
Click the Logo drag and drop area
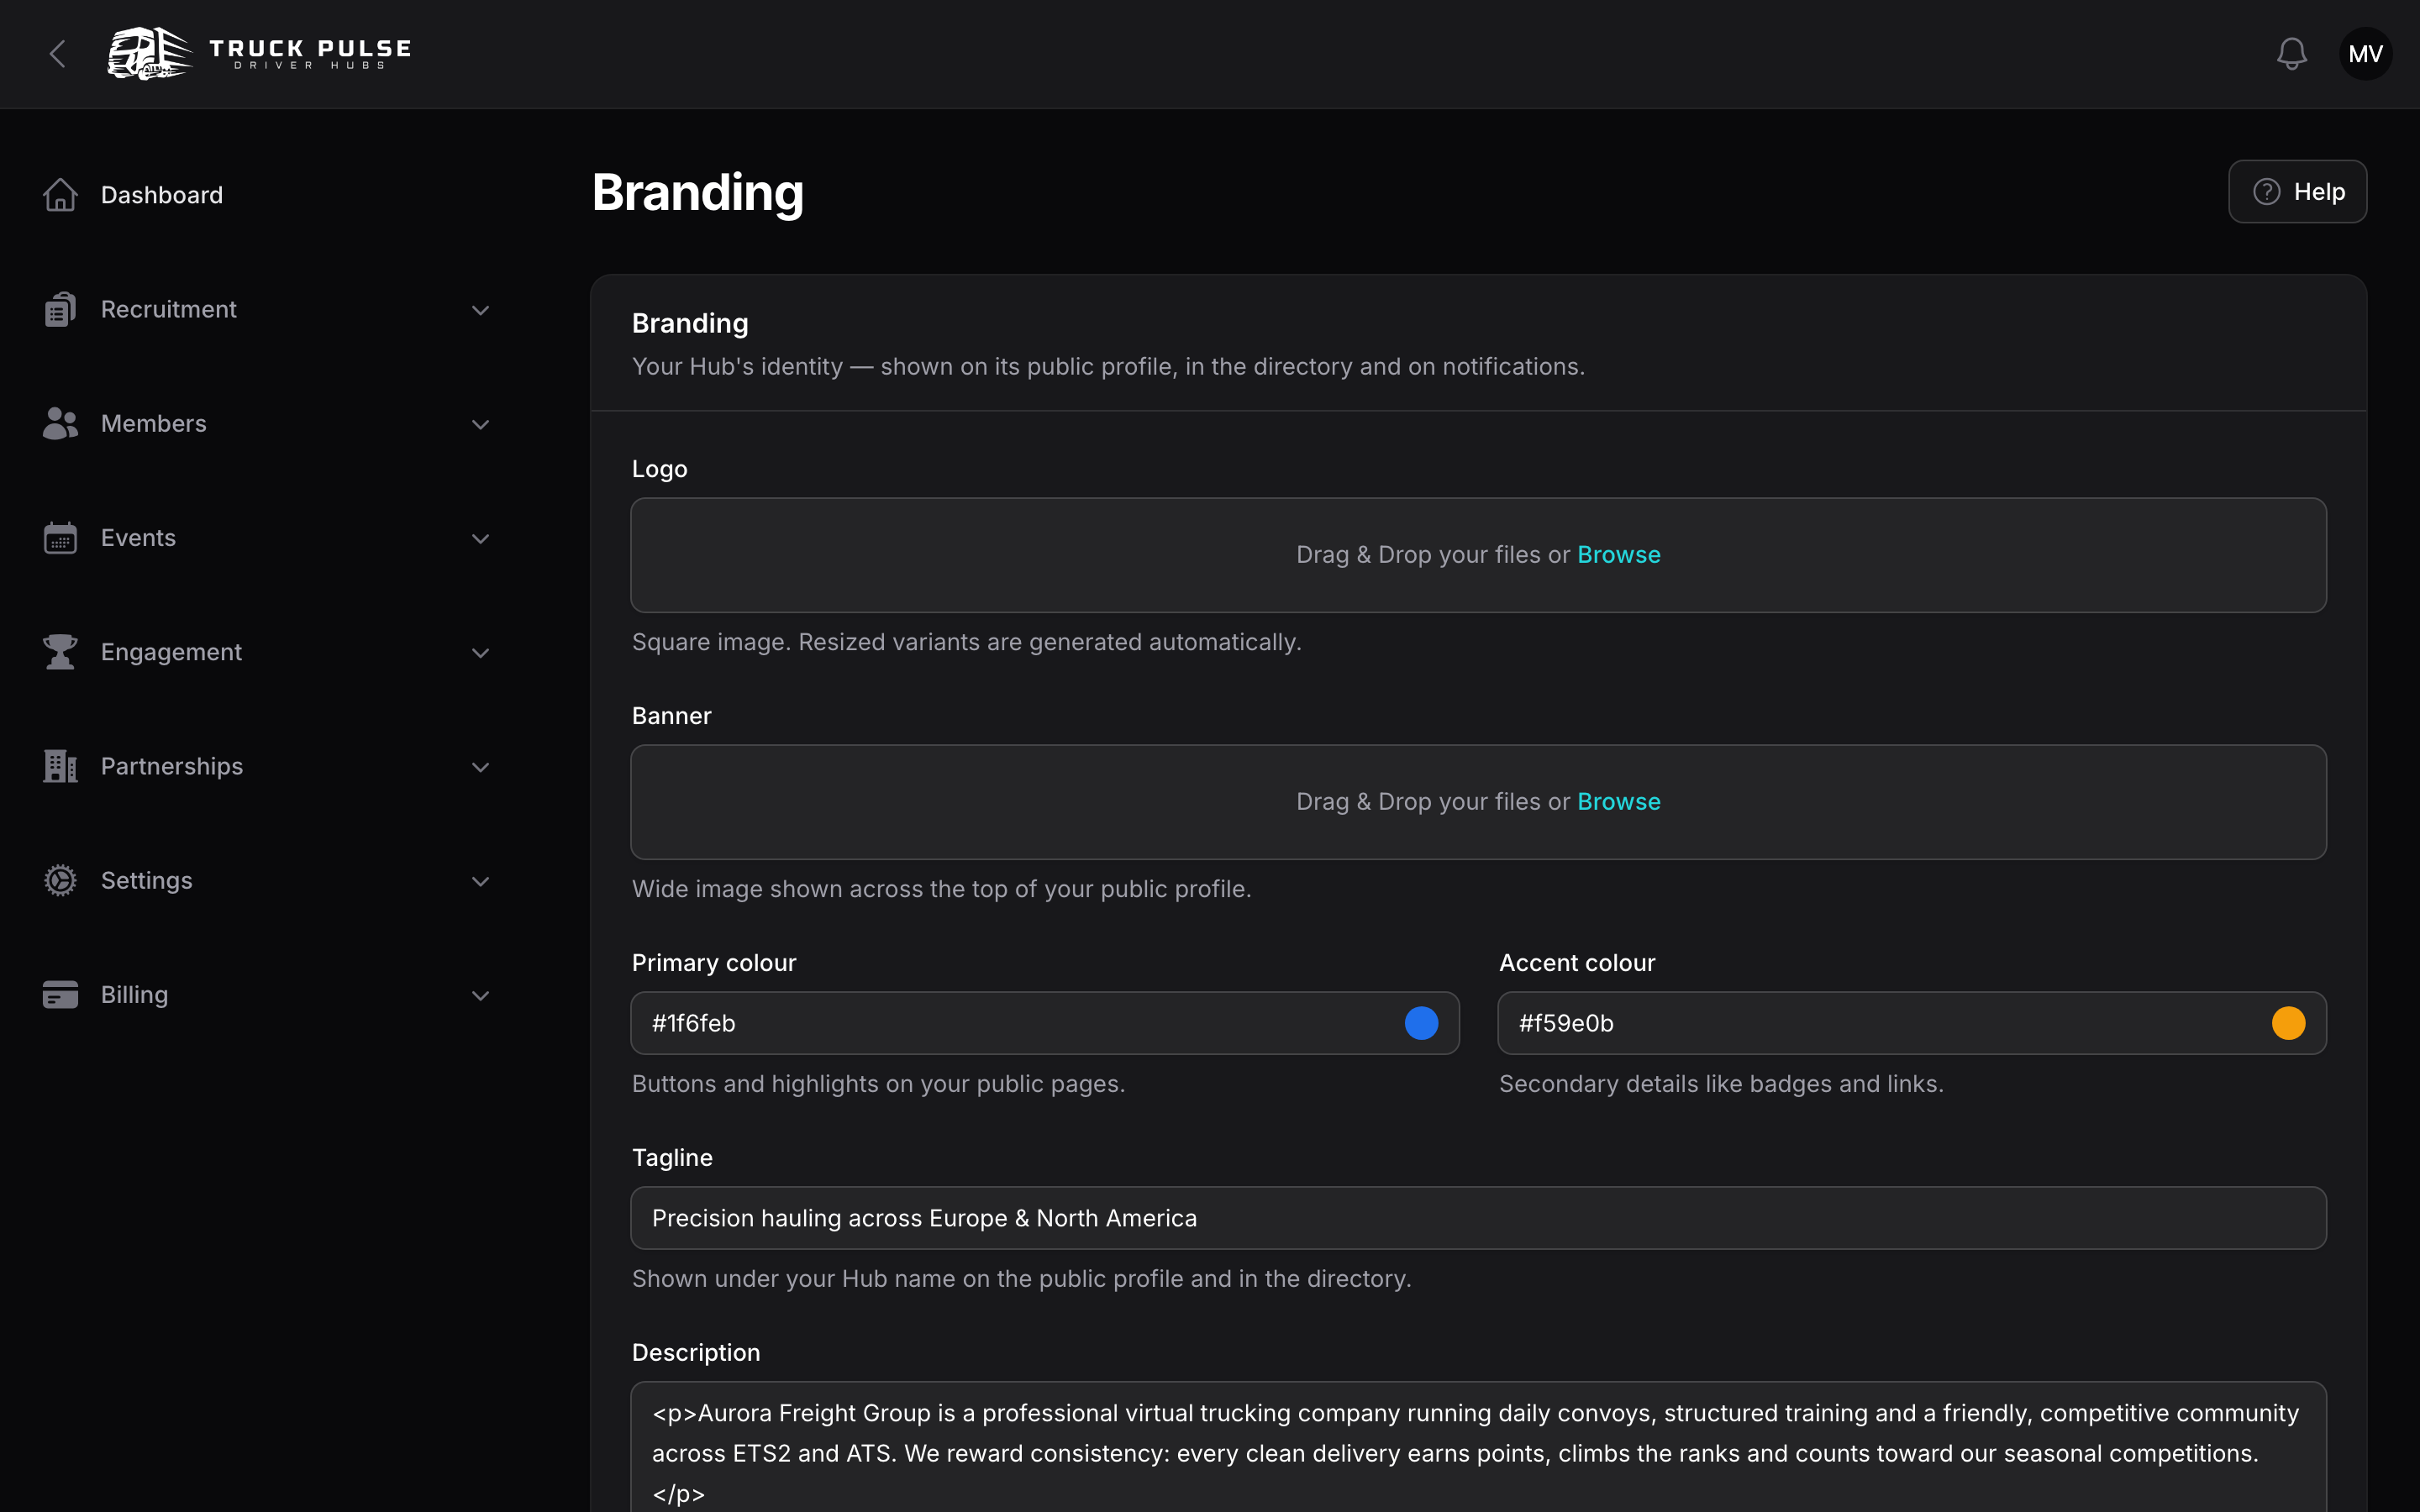click(1478, 555)
